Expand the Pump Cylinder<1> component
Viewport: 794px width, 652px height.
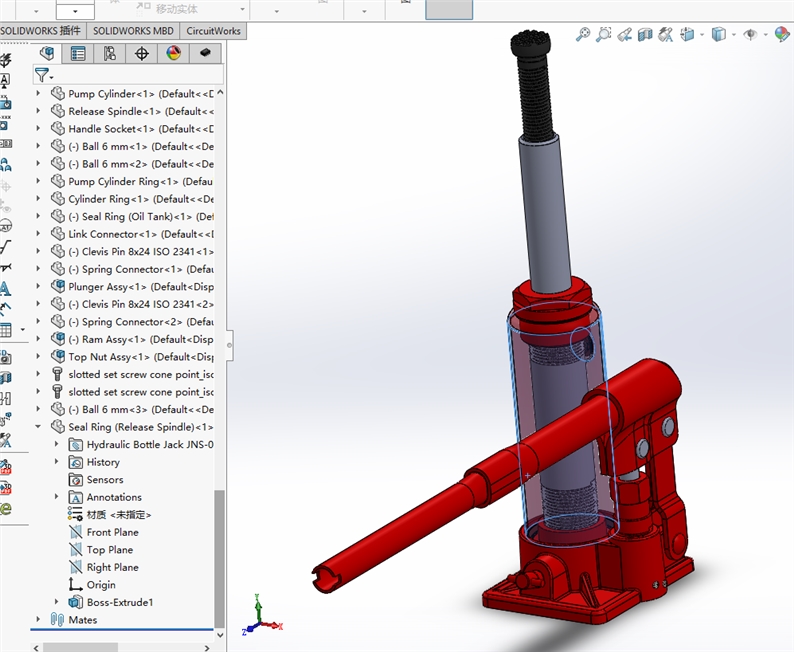tap(38, 94)
